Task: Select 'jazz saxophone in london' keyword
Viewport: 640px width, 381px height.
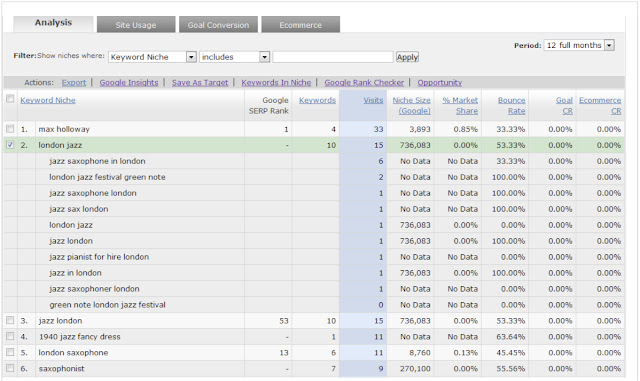Action: [x=97, y=161]
